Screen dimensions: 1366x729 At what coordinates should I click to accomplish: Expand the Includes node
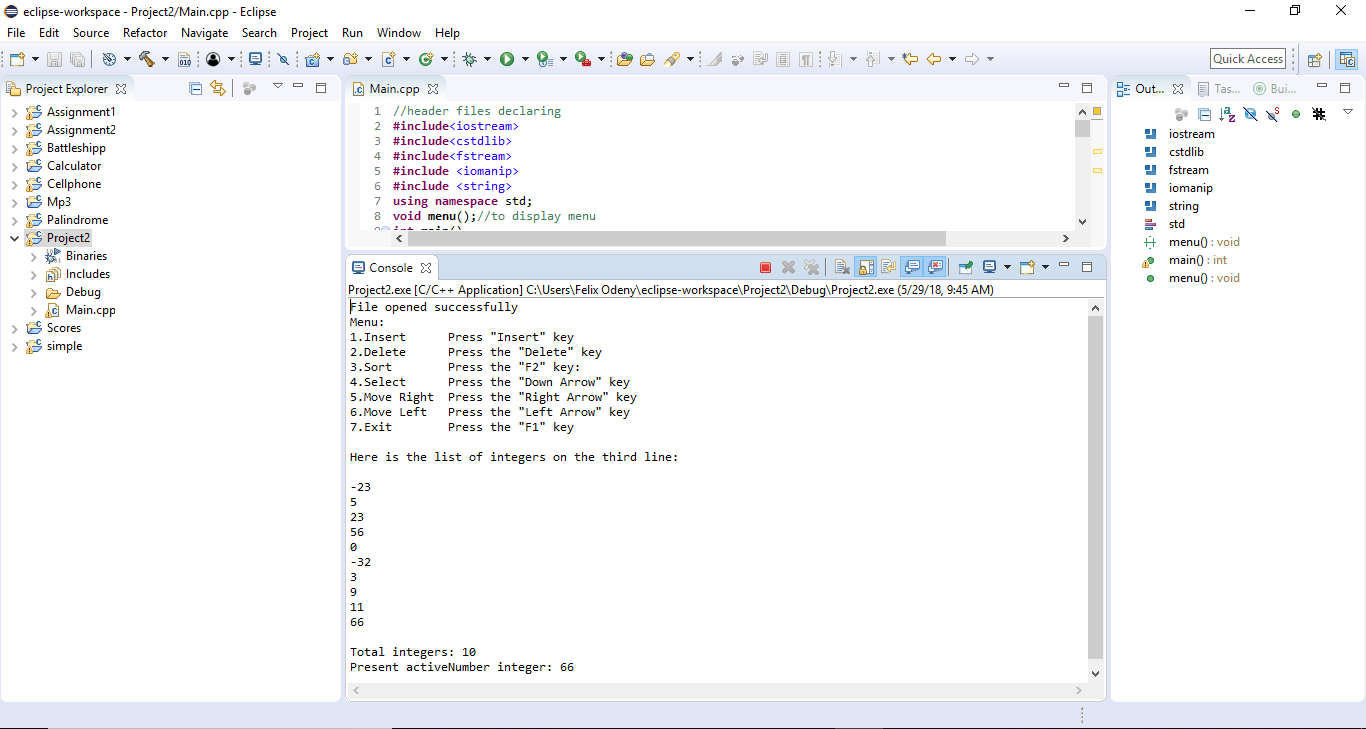[33, 274]
